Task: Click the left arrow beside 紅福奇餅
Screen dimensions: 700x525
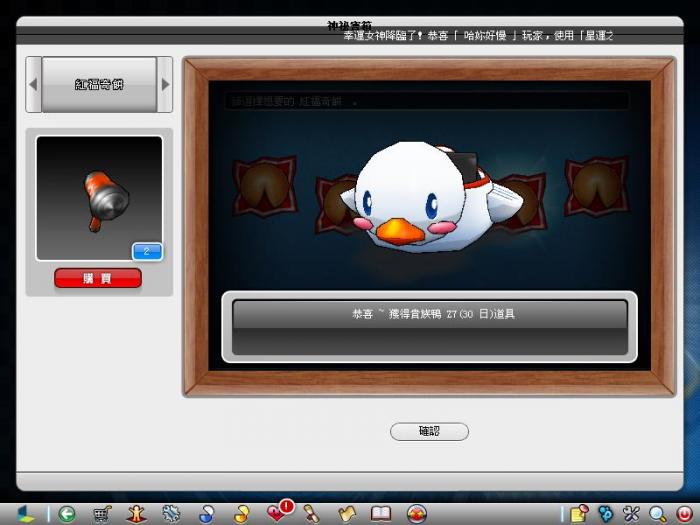Action: [x=33, y=84]
